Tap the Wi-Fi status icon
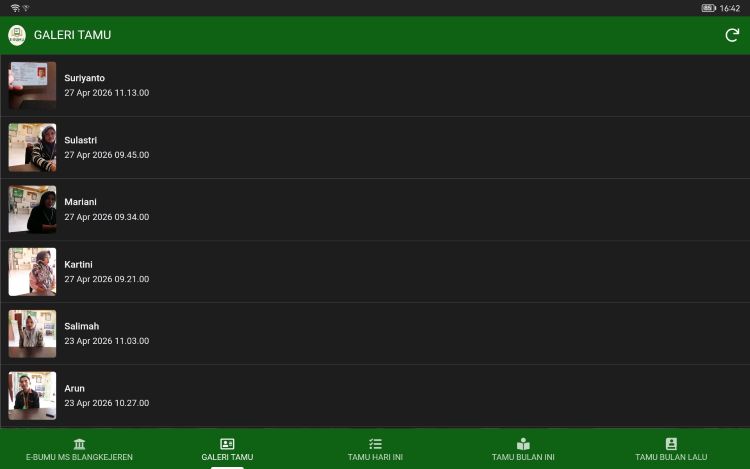 (x=15, y=8)
